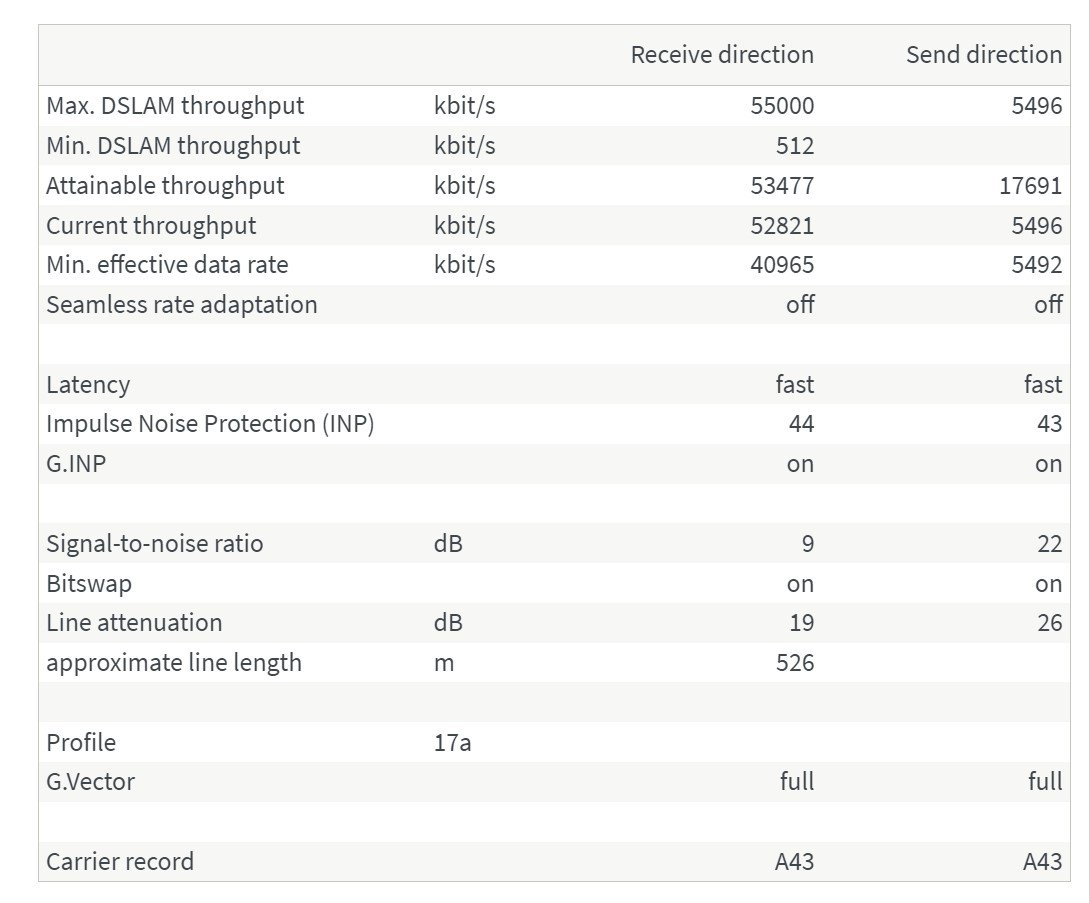Select the Bitswap row label

click(89, 583)
